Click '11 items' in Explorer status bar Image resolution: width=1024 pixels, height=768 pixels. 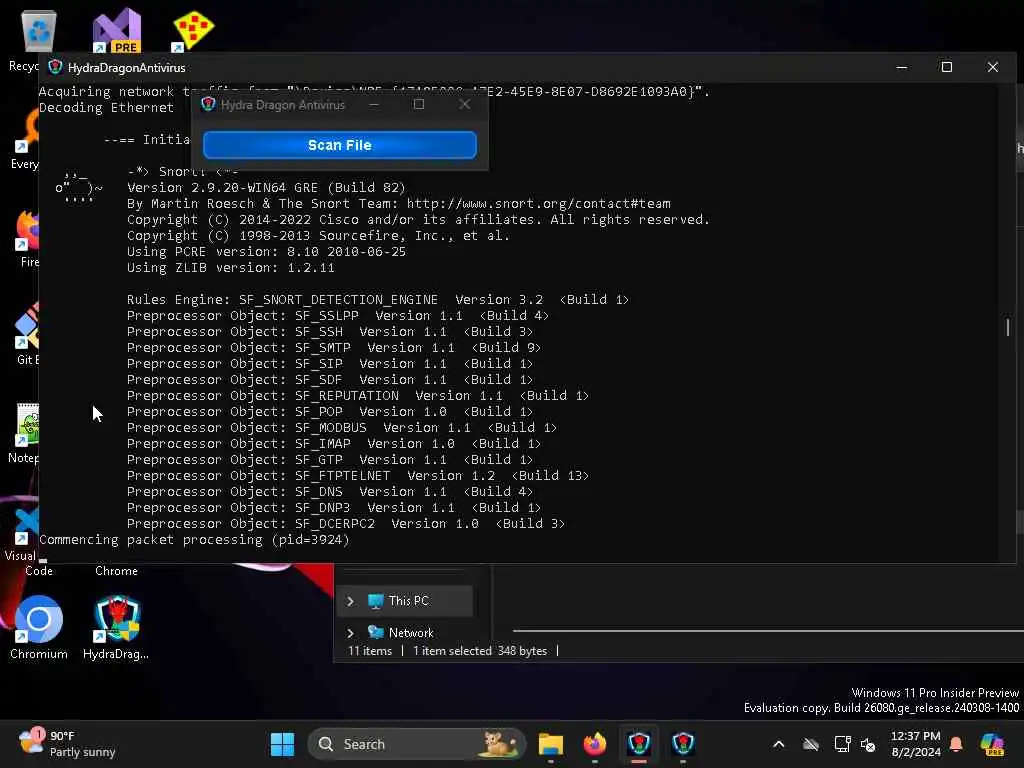click(x=370, y=651)
